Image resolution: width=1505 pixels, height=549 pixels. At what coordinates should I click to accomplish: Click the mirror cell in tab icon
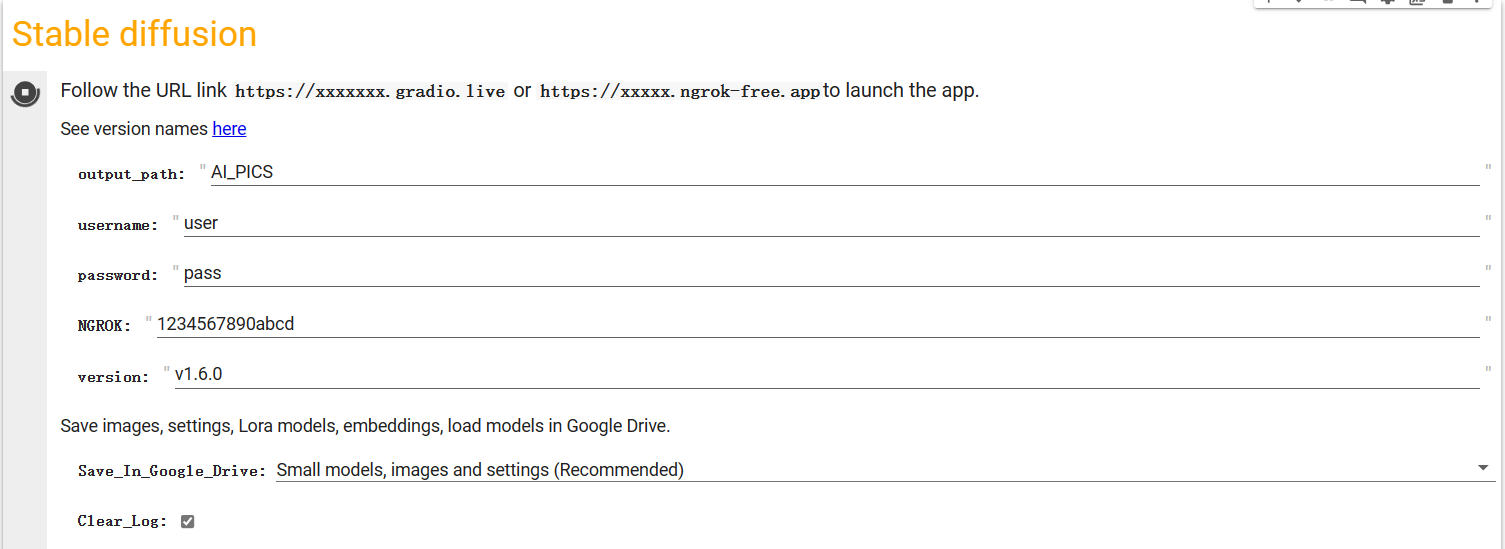point(1417,1)
